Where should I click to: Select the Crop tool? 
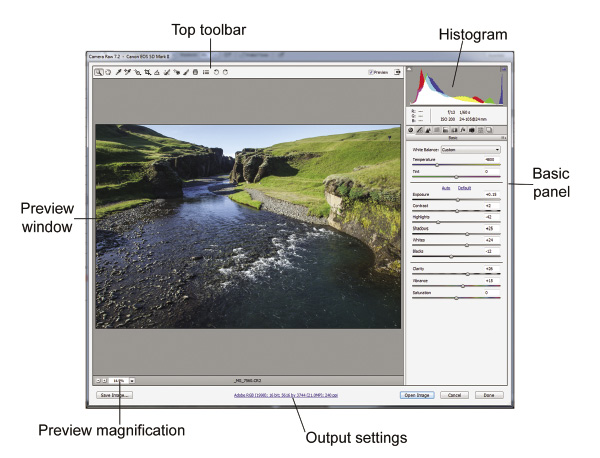[147, 72]
